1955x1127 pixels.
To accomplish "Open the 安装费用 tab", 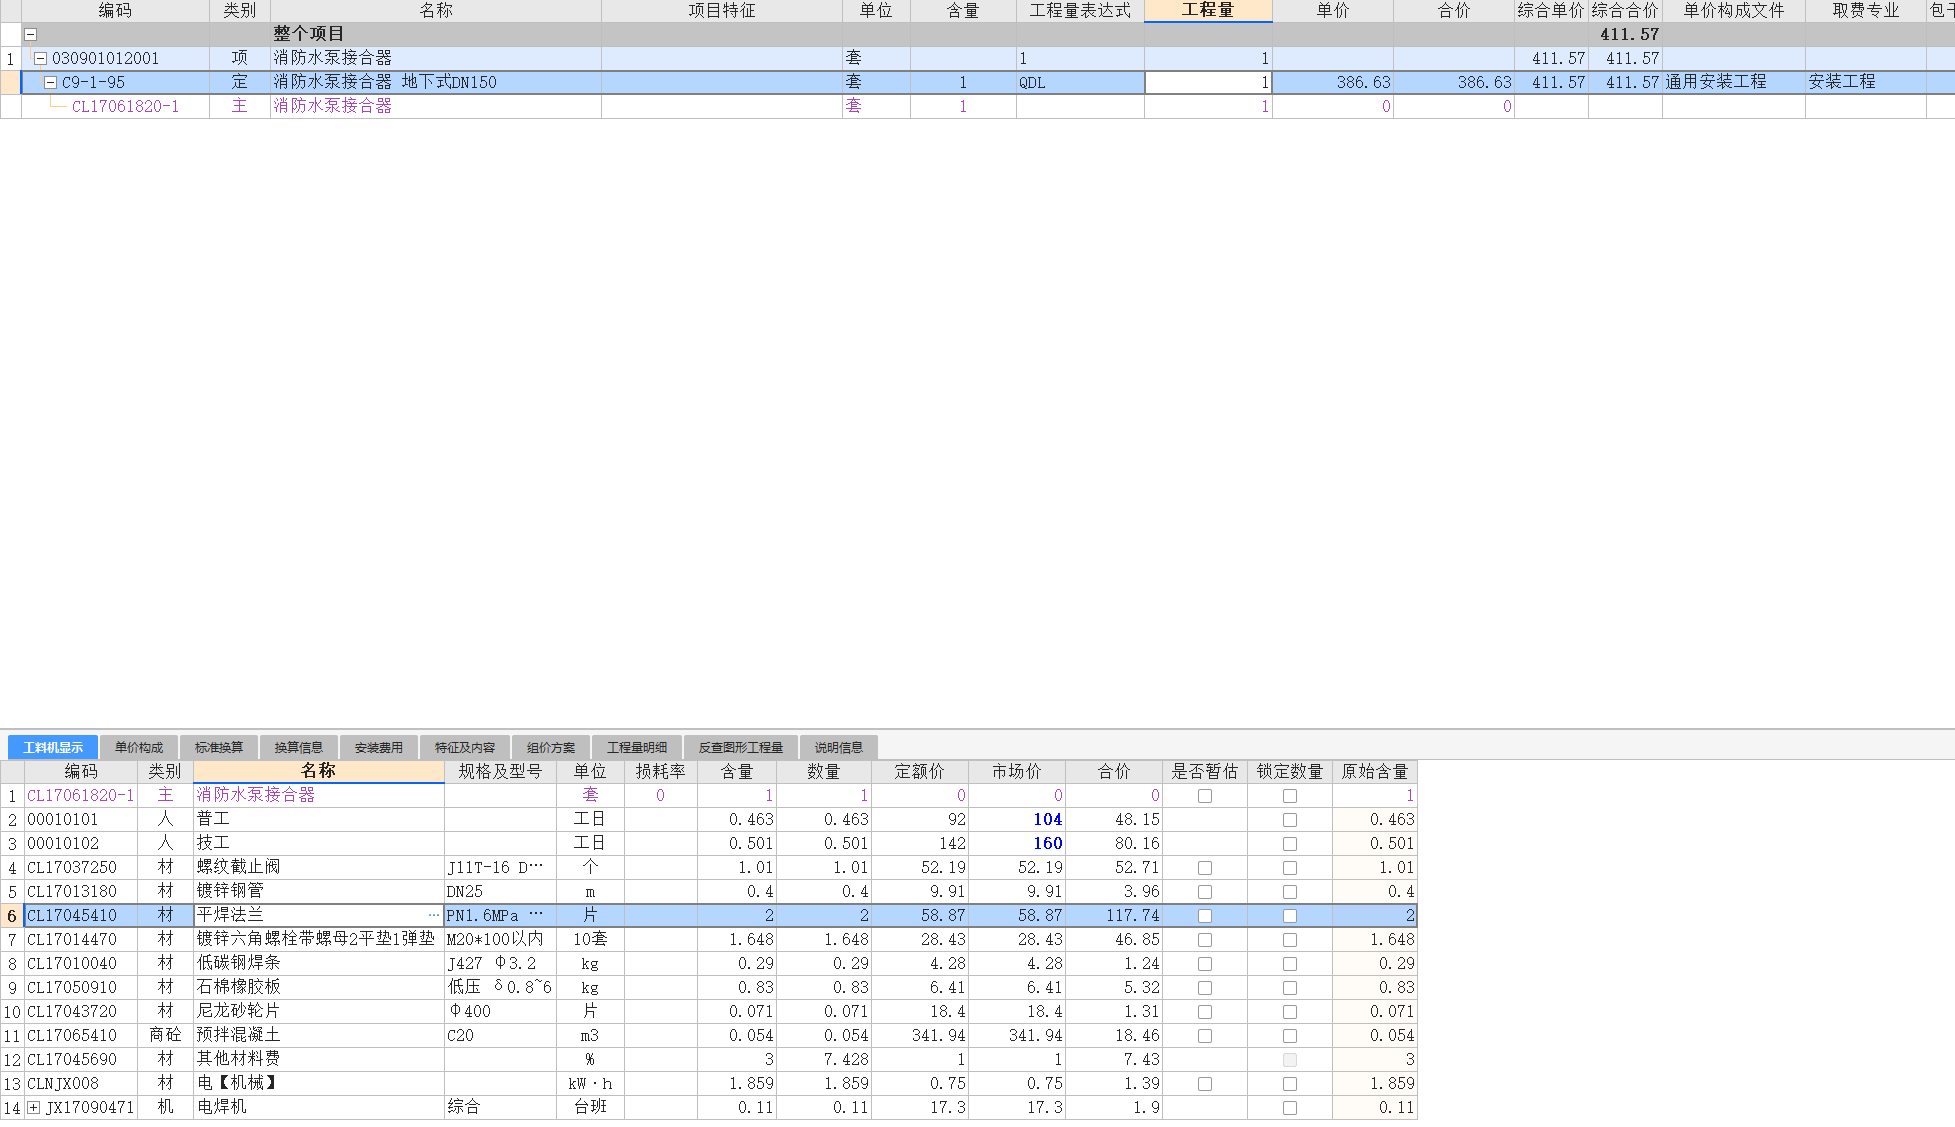I will (x=379, y=747).
